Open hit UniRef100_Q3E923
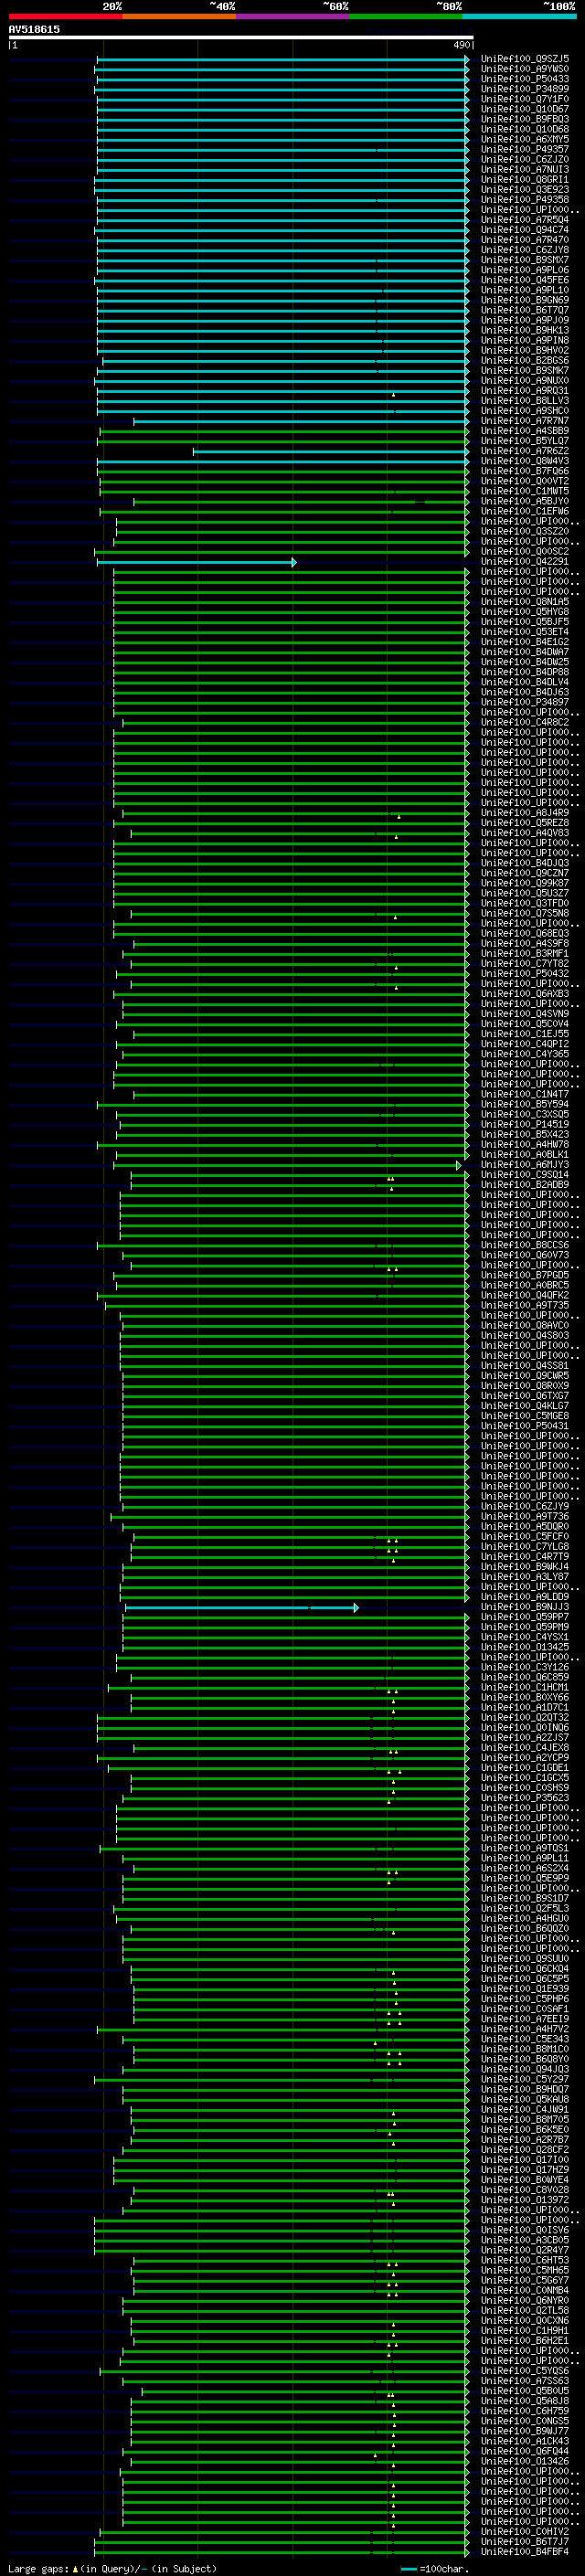The image size is (585, 2576). 525,190
